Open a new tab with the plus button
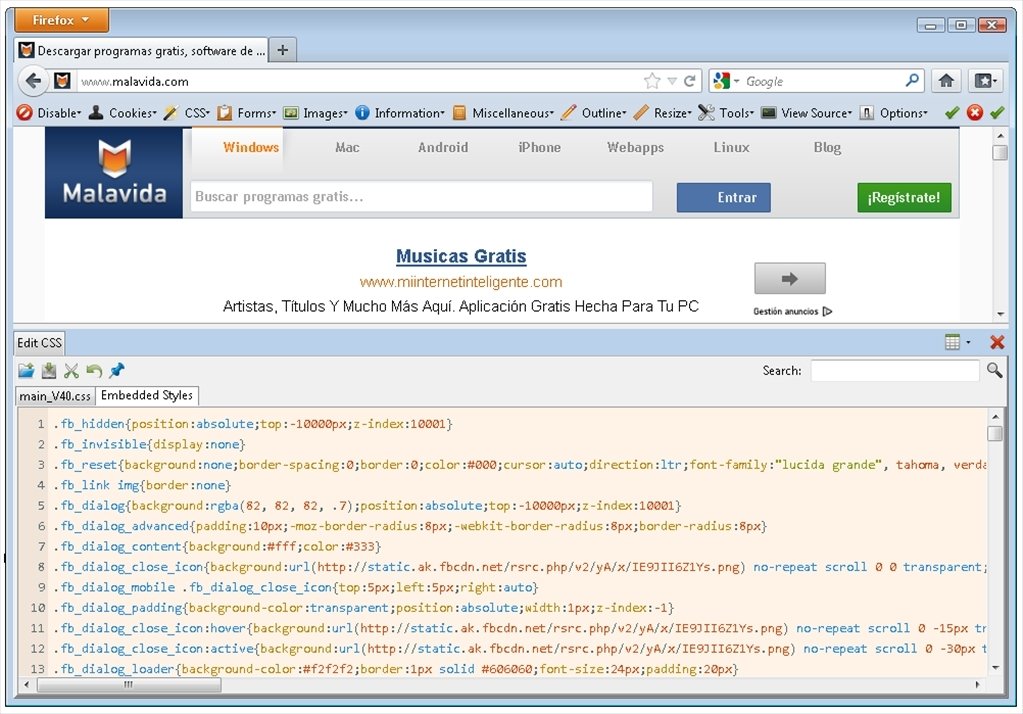 coord(282,50)
